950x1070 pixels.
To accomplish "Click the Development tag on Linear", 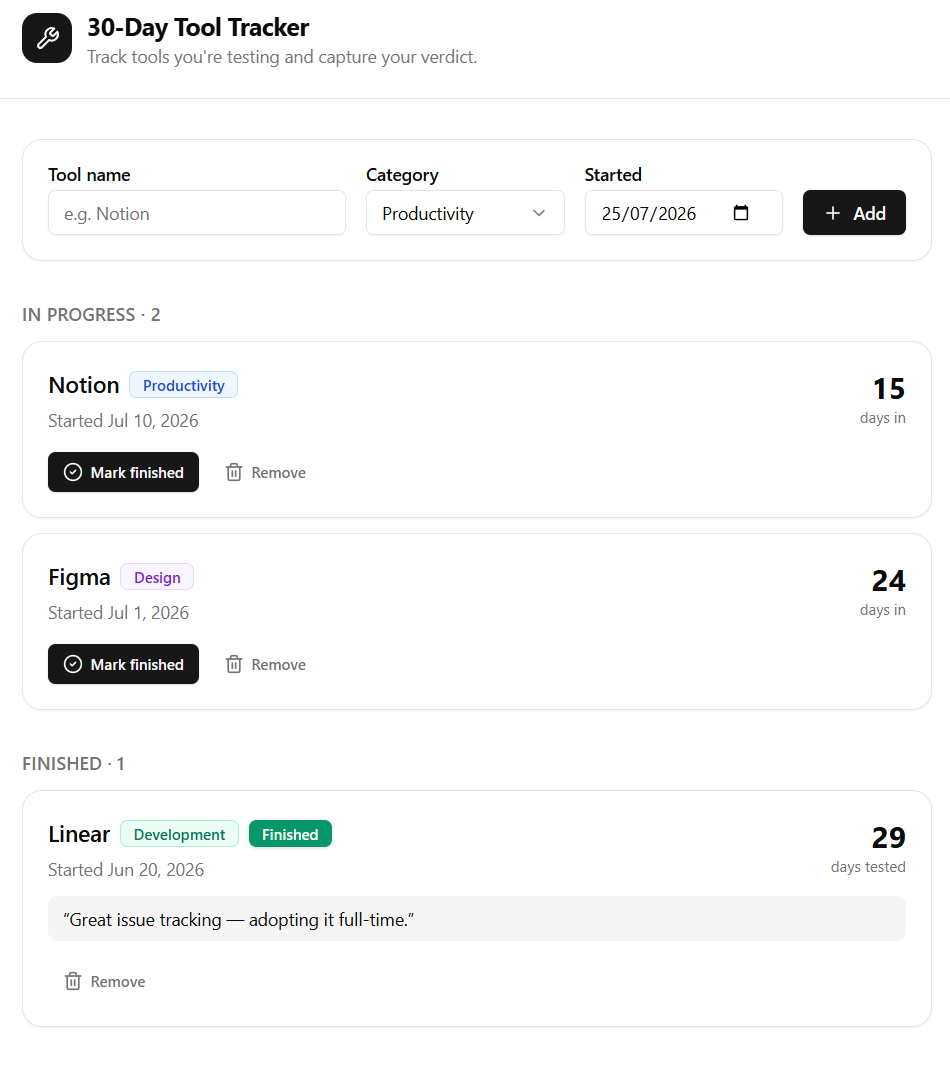I will coord(179,834).
